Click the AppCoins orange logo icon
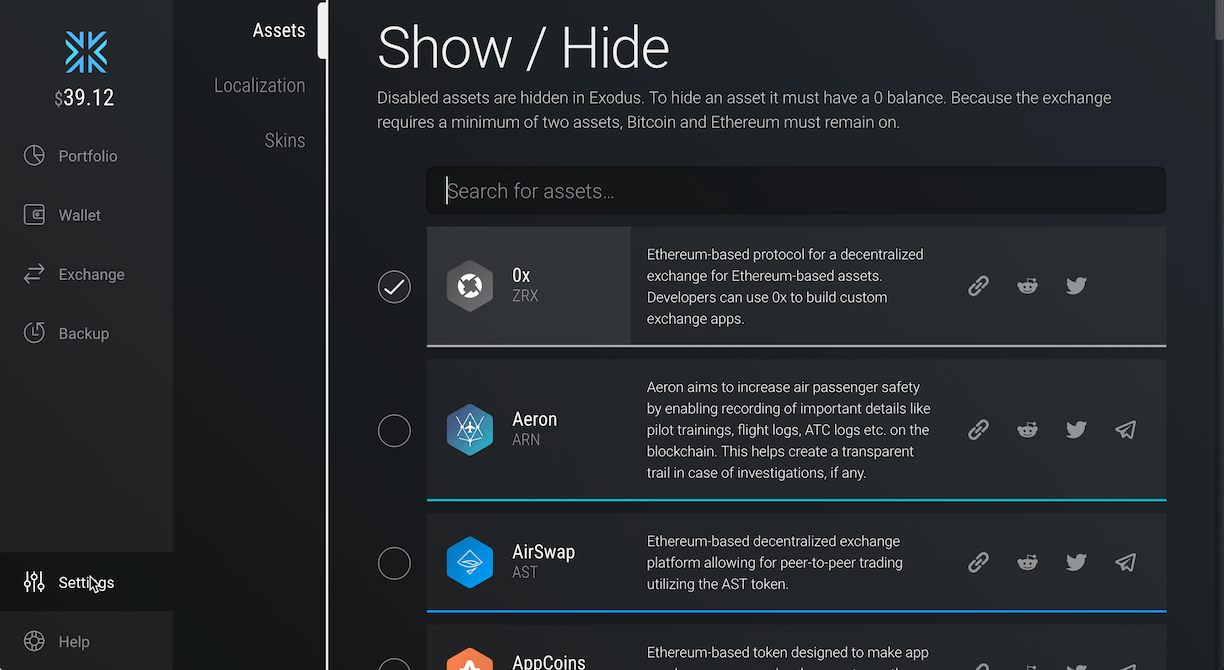Viewport: 1224px width, 670px height. click(x=470, y=659)
